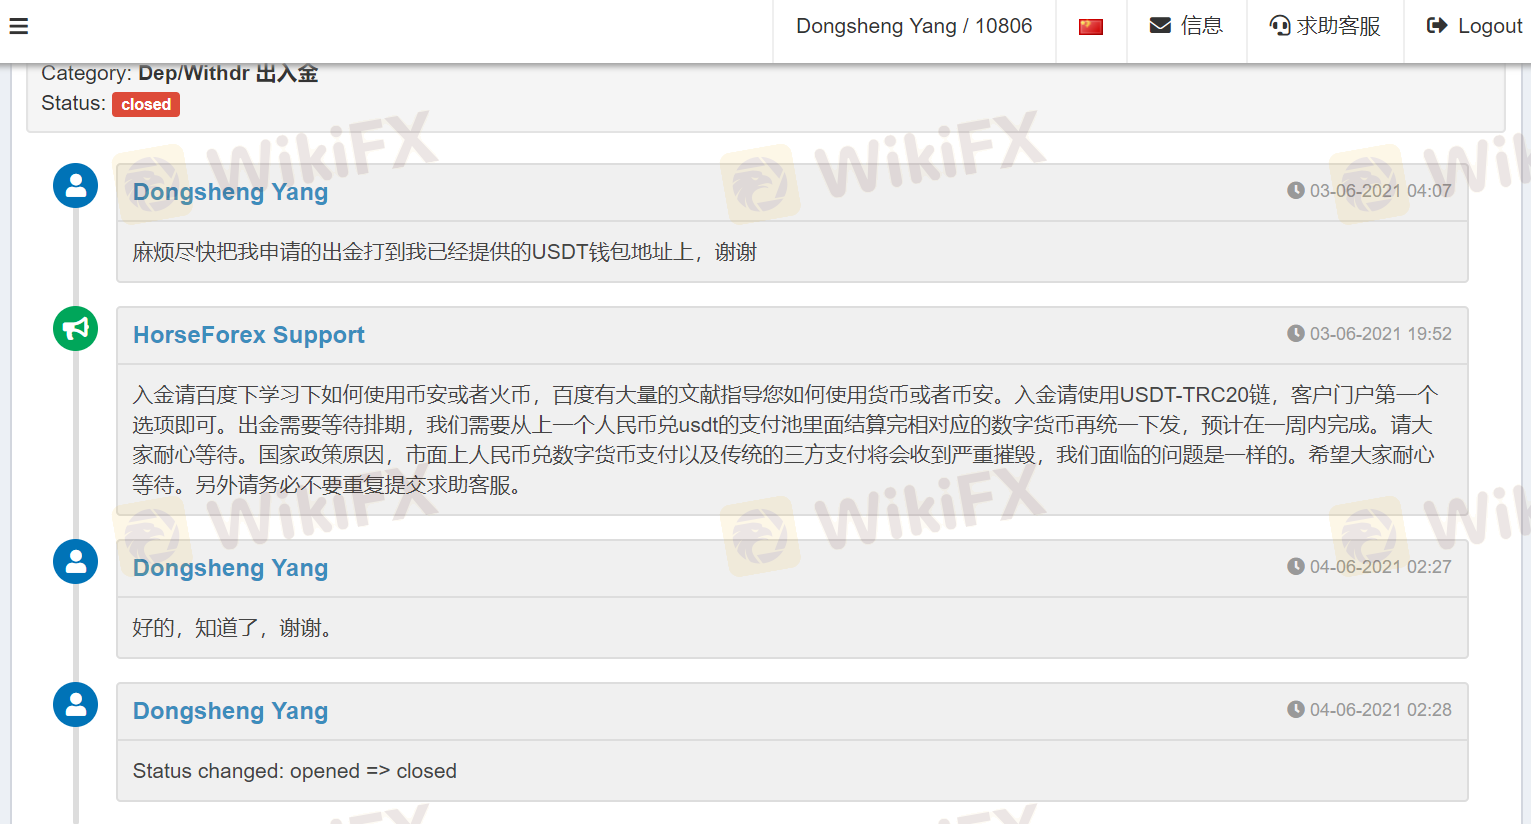Select the Chinese flag language icon
This screenshot has width=1531, height=824.
pos(1091,27)
